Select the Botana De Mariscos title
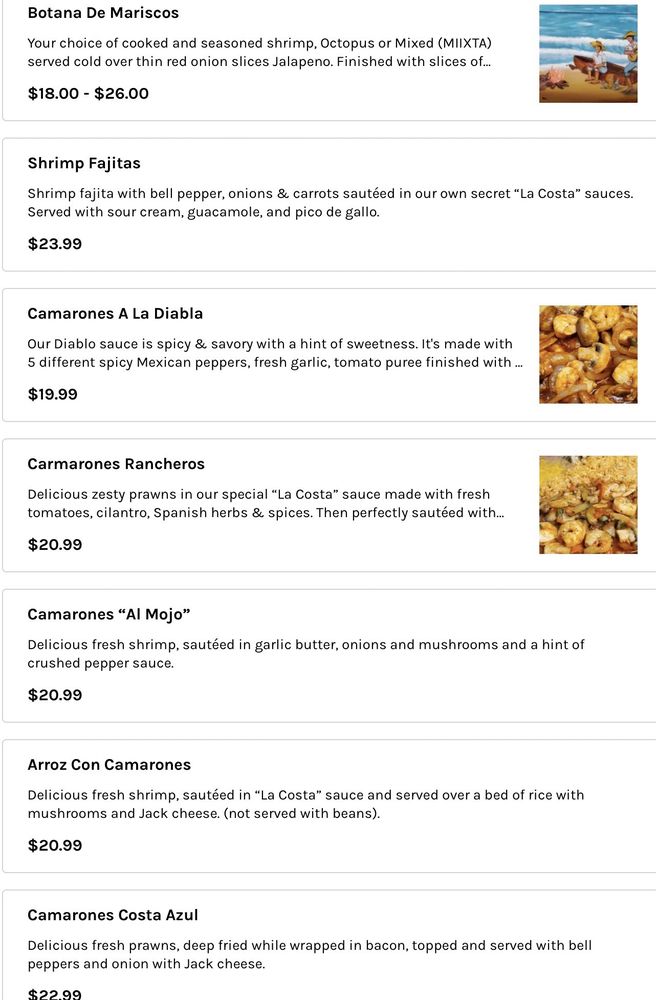The height and width of the screenshot is (1000, 656). pos(103,13)
